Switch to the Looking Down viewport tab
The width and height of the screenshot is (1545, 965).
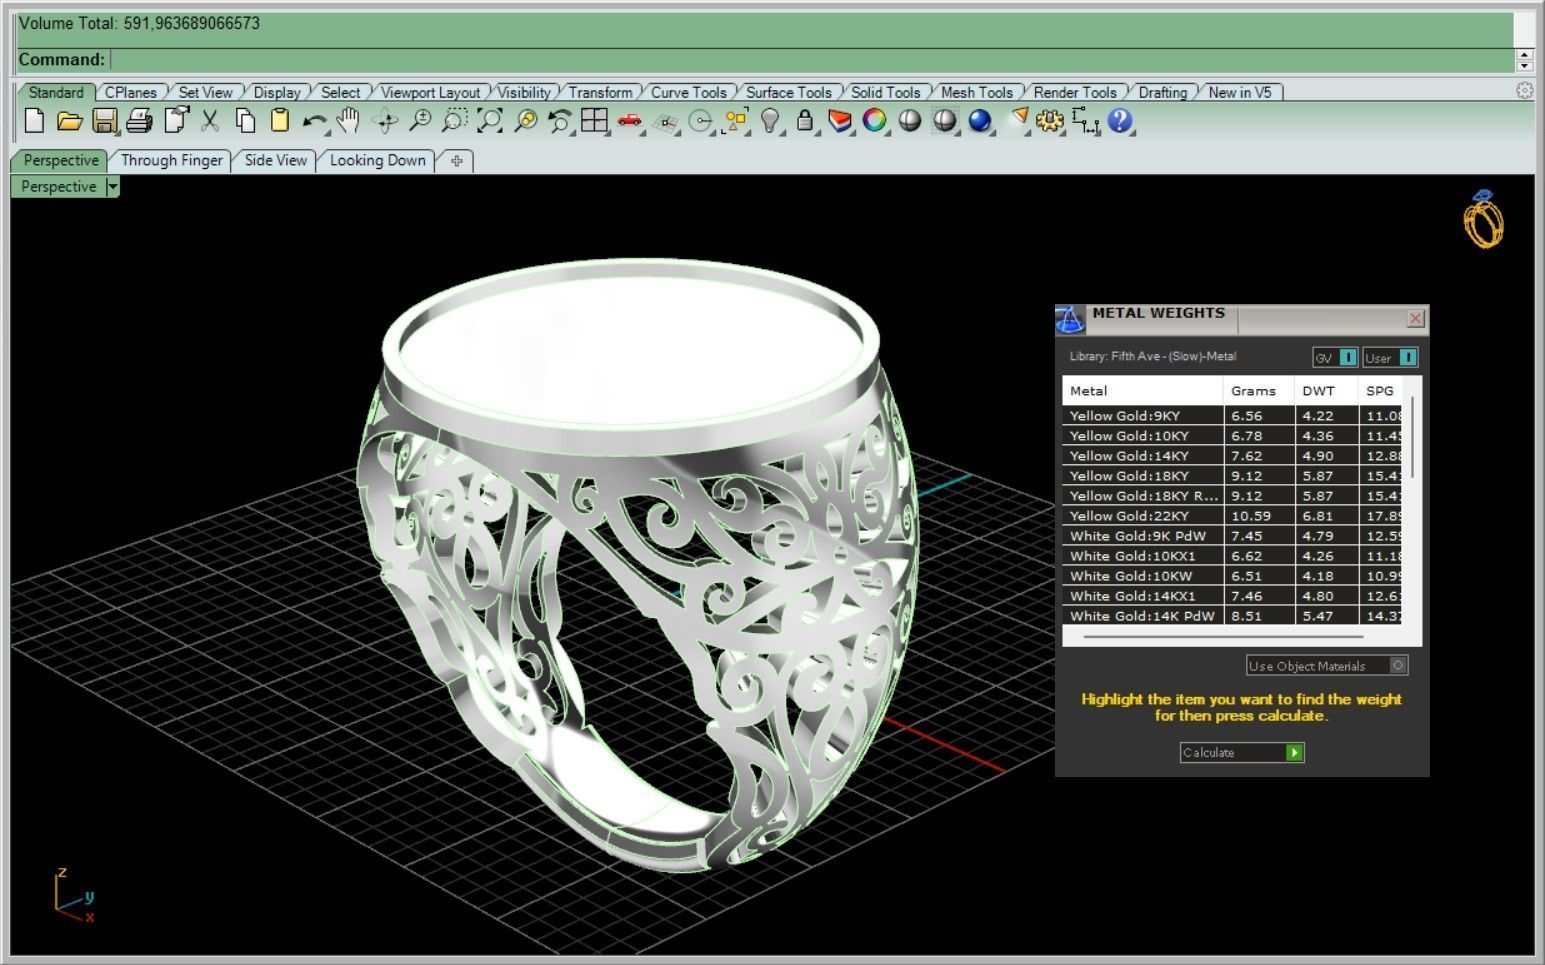point(377,160)
